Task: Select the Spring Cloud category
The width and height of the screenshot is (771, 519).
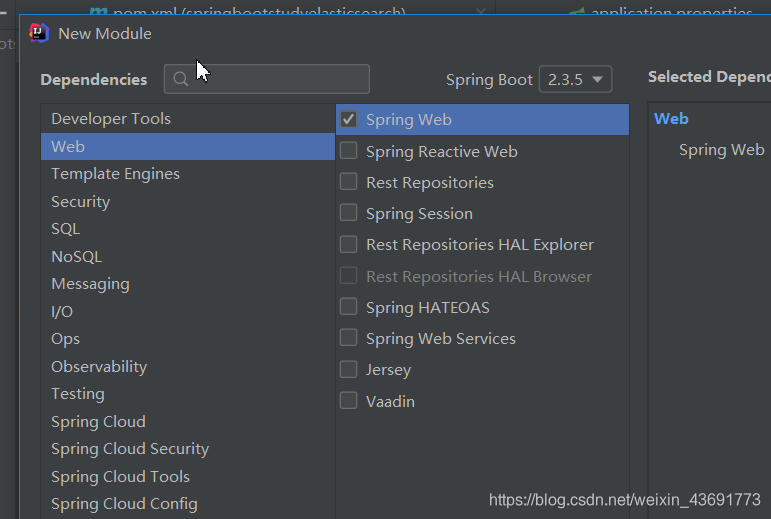Action: (x=188, y=422)
